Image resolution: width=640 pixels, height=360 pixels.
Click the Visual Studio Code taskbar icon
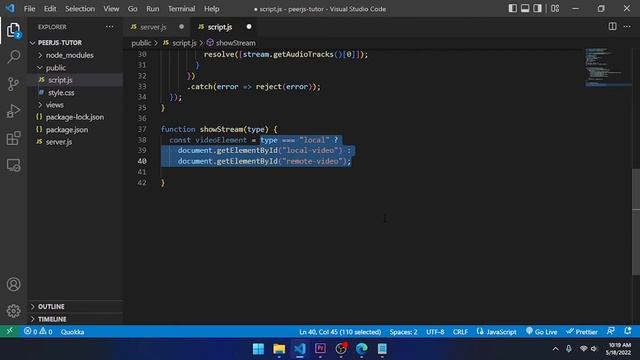(300, 349)
